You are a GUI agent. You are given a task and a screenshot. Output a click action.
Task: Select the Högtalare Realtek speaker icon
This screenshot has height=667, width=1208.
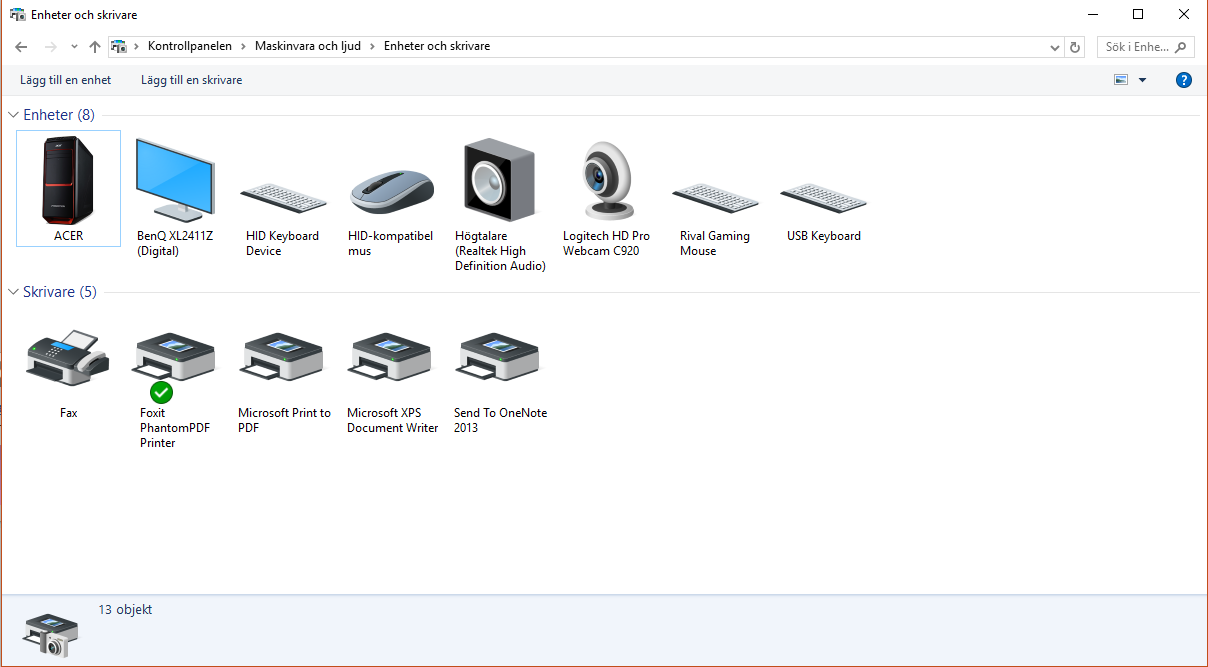(x=499, y=180)
